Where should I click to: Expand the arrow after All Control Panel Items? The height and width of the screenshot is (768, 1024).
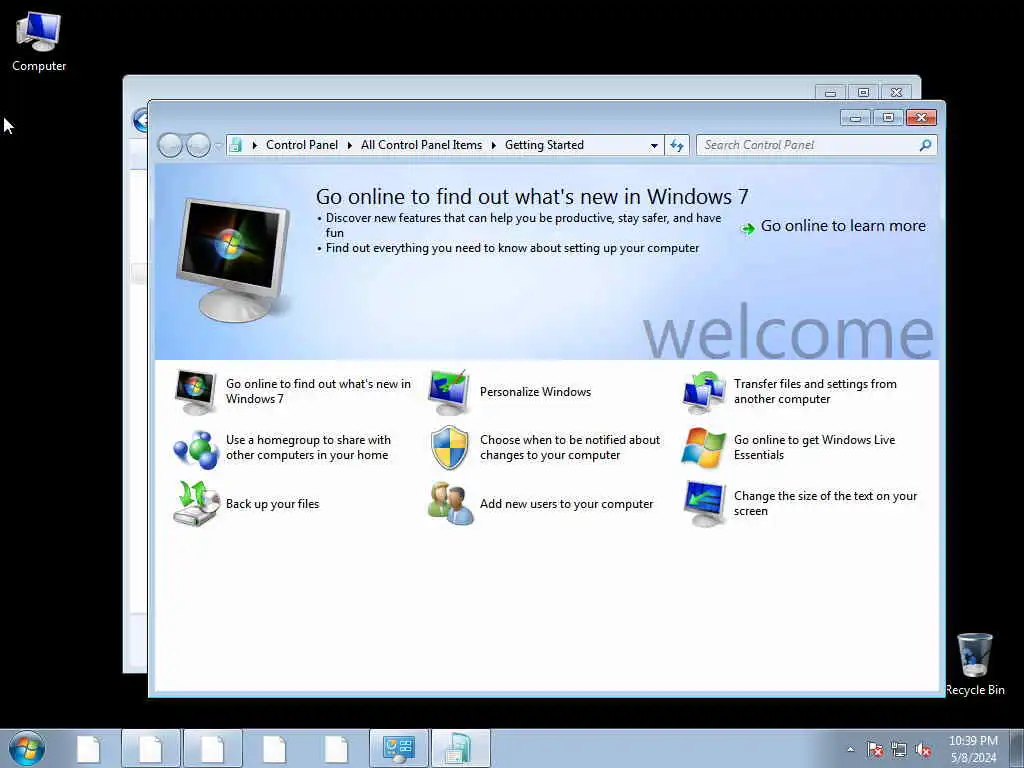point(493,145)
